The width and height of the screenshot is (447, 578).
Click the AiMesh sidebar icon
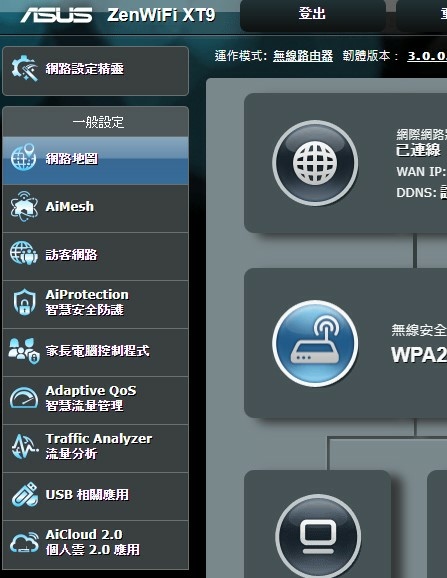(24, 206)
